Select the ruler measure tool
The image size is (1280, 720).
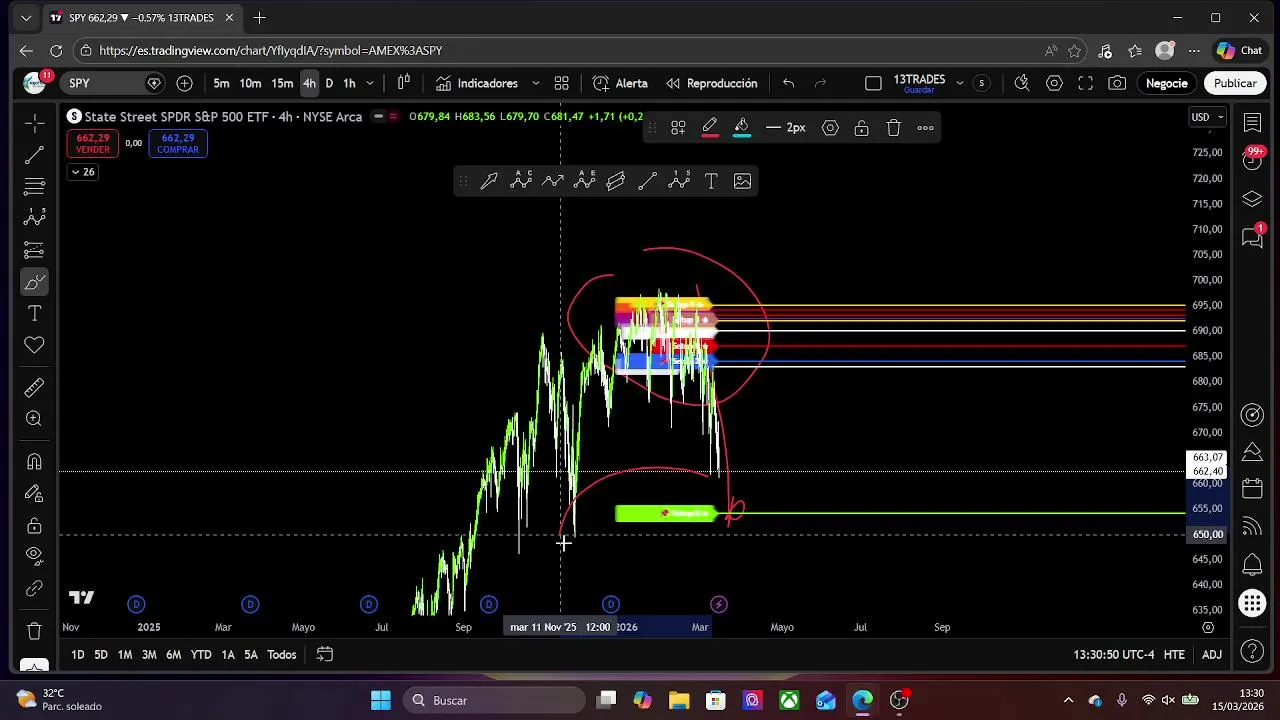point(34,387)
